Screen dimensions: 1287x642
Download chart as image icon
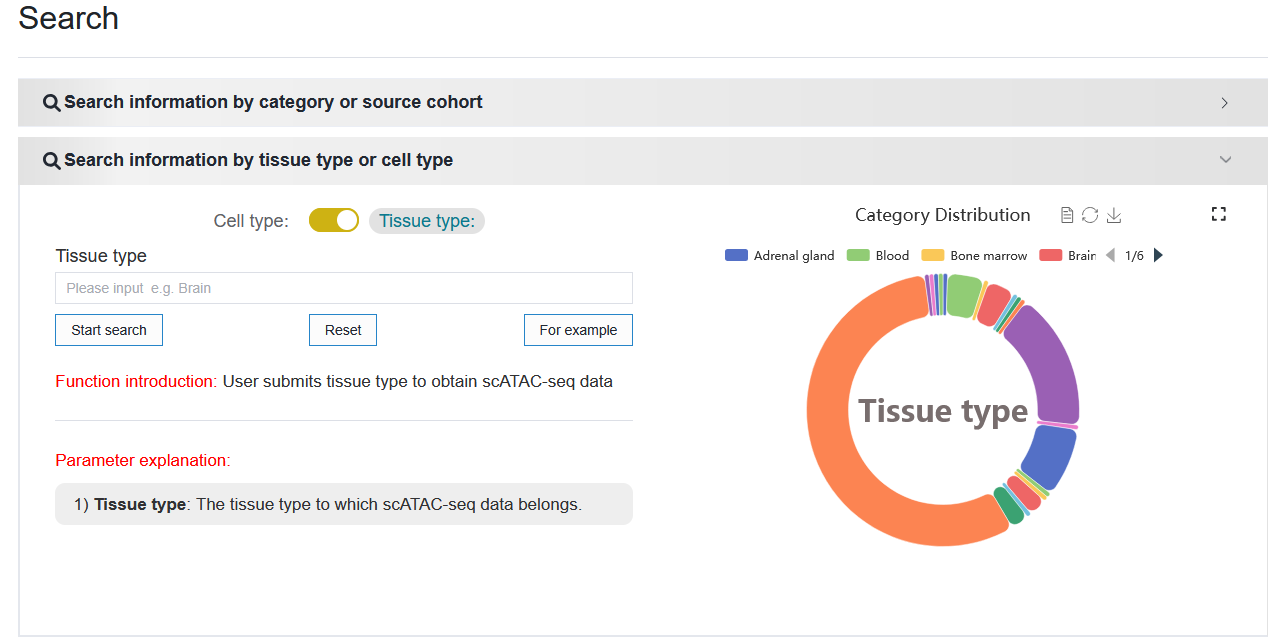tap(1114, 215)
